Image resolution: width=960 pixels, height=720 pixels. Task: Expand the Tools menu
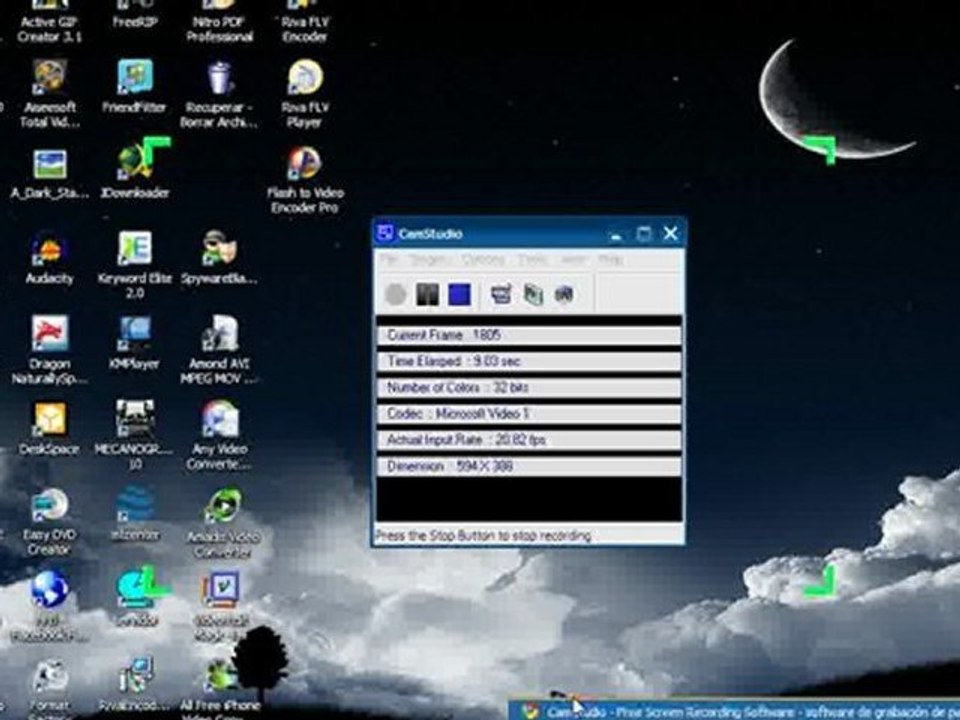(x=532, y=259)
